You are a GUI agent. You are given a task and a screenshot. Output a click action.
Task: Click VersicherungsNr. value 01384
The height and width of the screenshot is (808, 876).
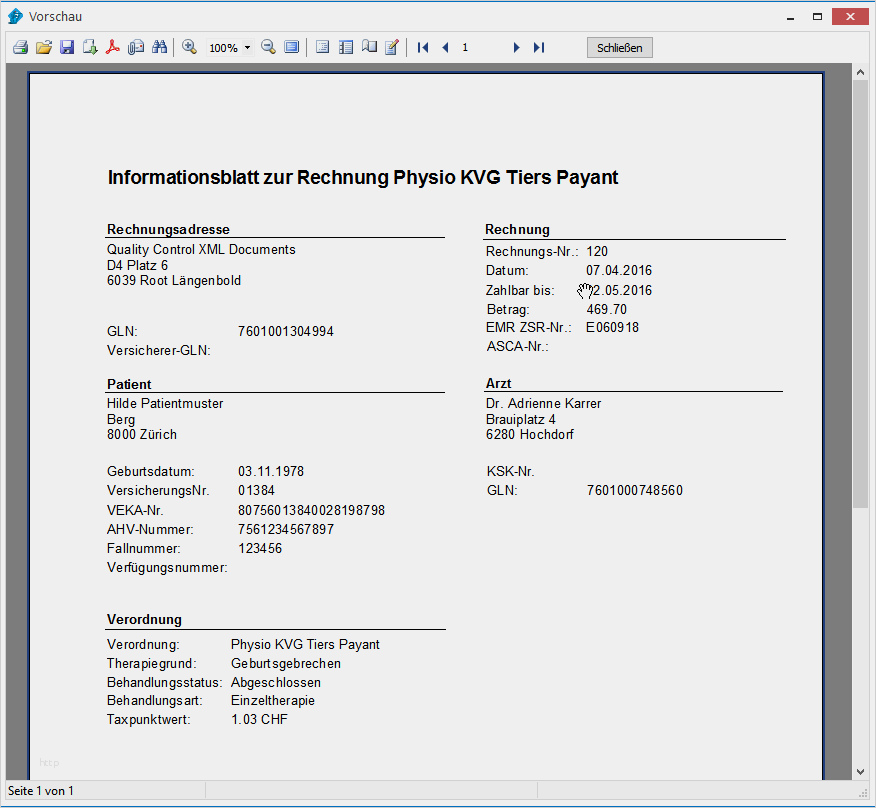(256, 491)
